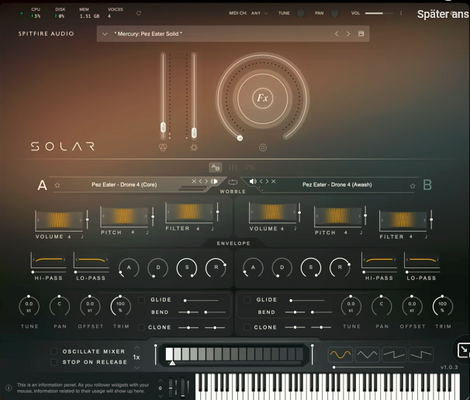Click layer B Filter wobble display
Image resolution: width=470 pixels, height=400 pixels.
pos(403,220)
